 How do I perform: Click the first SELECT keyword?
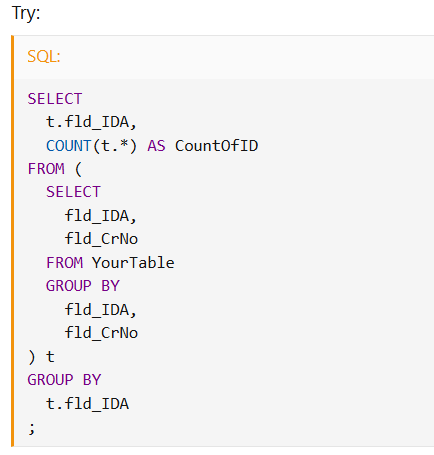click(55, 99)
